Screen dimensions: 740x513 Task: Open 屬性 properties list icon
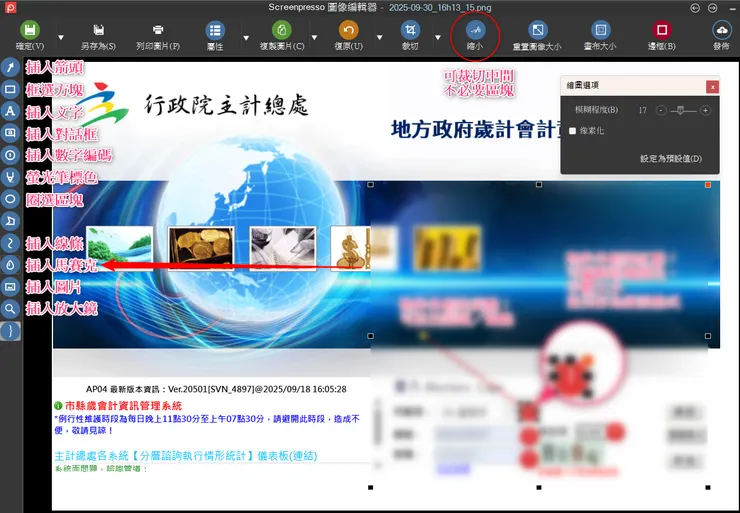tap(215, 30)
